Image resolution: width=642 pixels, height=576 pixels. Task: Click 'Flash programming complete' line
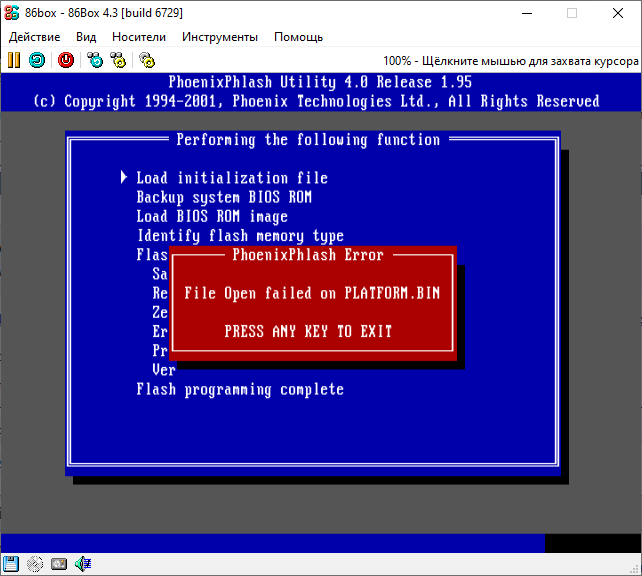pos(240,389)
